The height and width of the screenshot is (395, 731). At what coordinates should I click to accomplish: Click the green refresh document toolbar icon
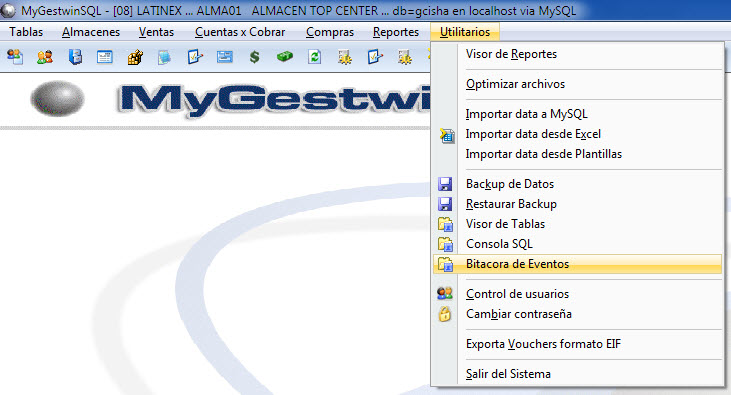tap(315, 57)
